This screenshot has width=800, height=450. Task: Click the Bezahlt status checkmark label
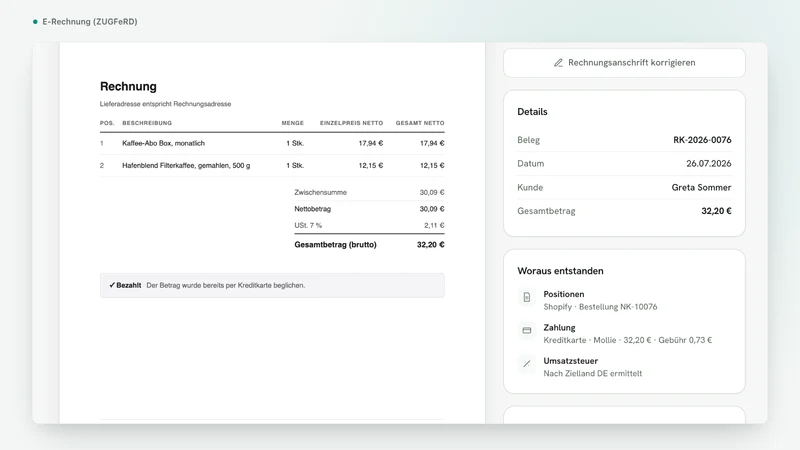[125, 285]
